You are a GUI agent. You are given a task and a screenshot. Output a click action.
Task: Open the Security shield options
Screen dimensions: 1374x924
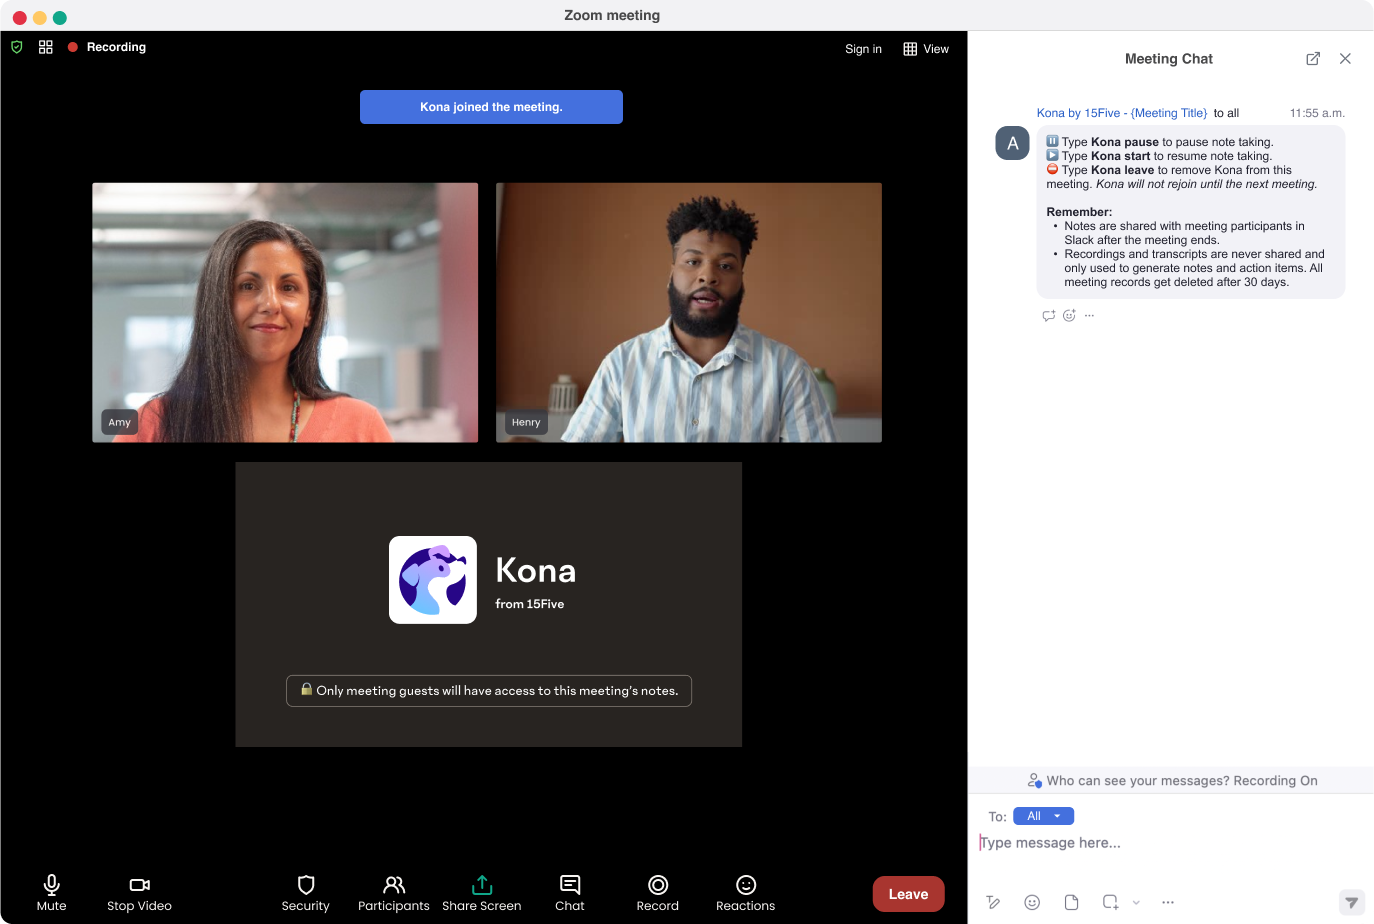point(305,893)
